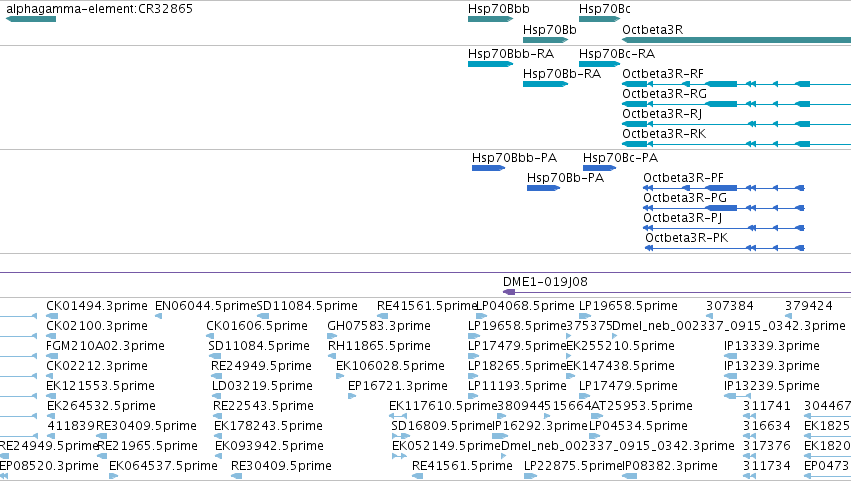Click GH07583.3prime EST label
Image resolution: width=851 pixels, height=481 pixels.
coord(378,326)
